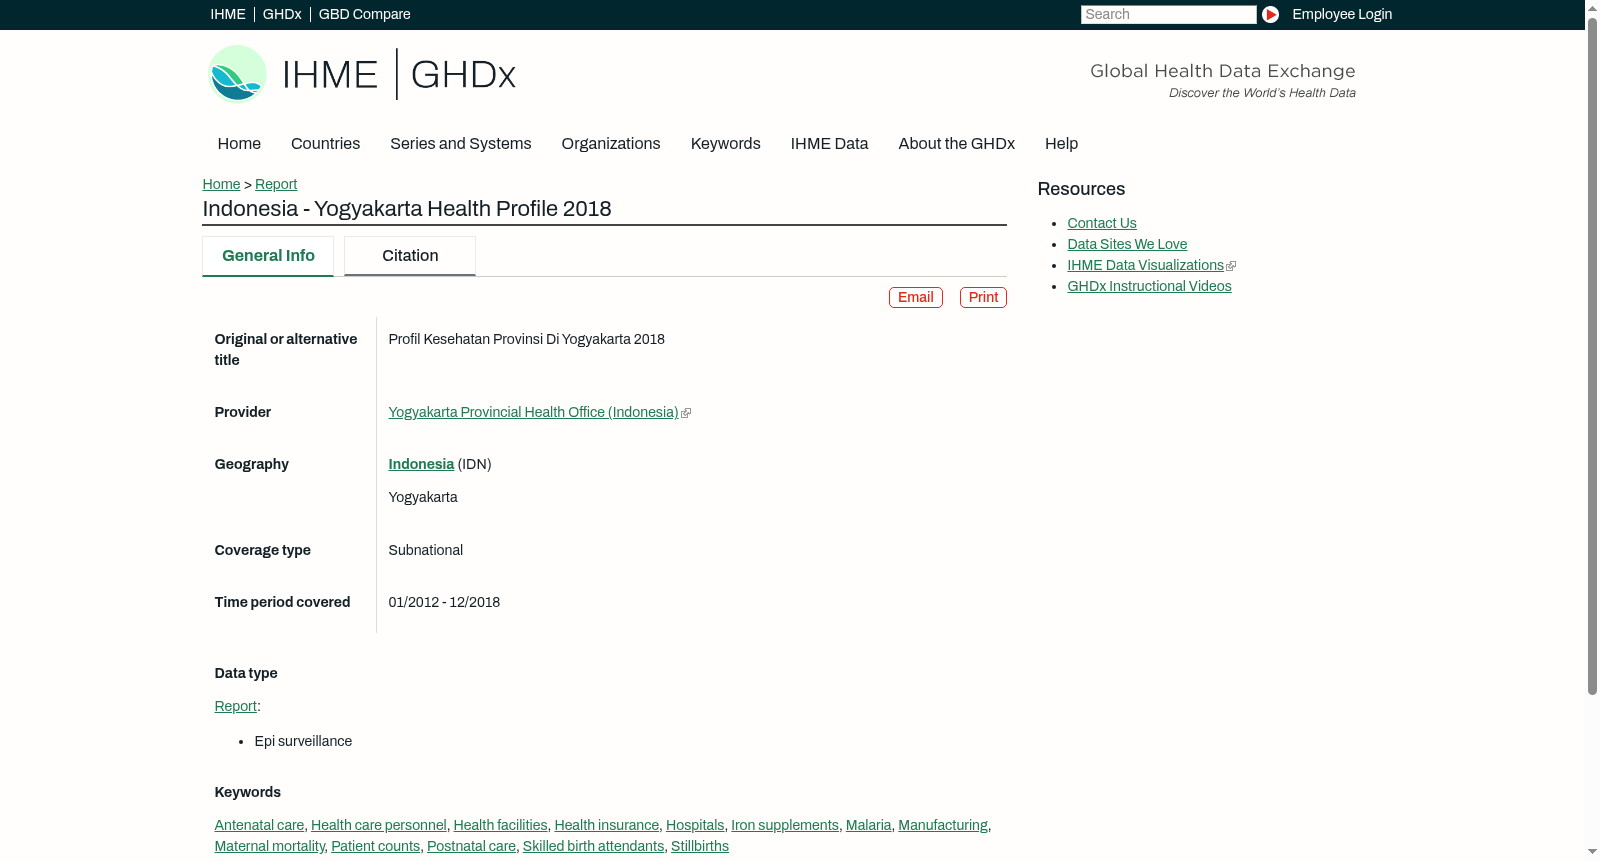Open Skilled birth attendants keyword

click(593, 846)
